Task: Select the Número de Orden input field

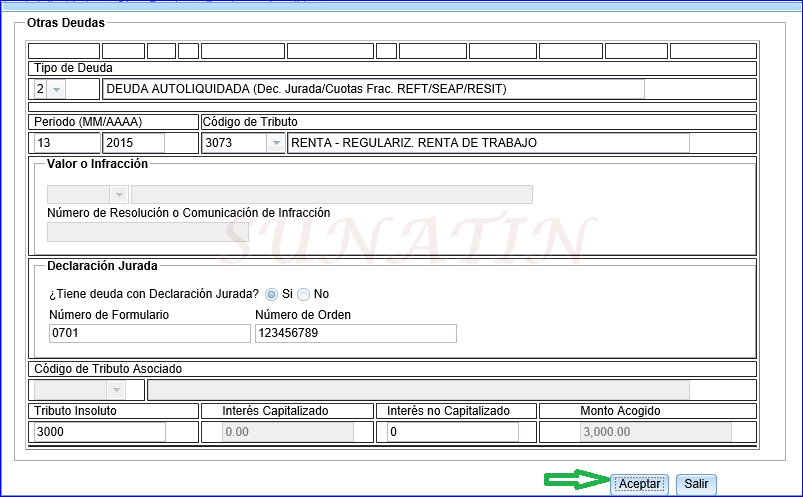Action: pyautogui.click(x=355, y=333)
